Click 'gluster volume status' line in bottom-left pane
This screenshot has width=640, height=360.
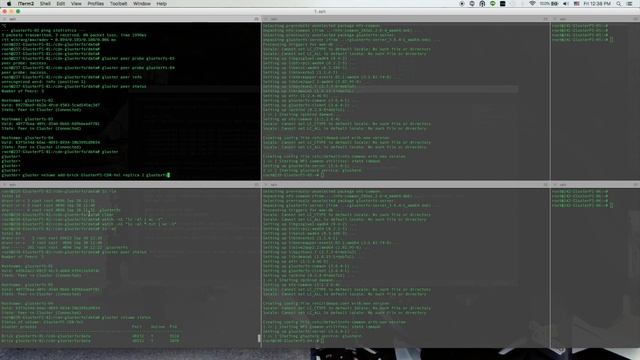click(76, 317)
